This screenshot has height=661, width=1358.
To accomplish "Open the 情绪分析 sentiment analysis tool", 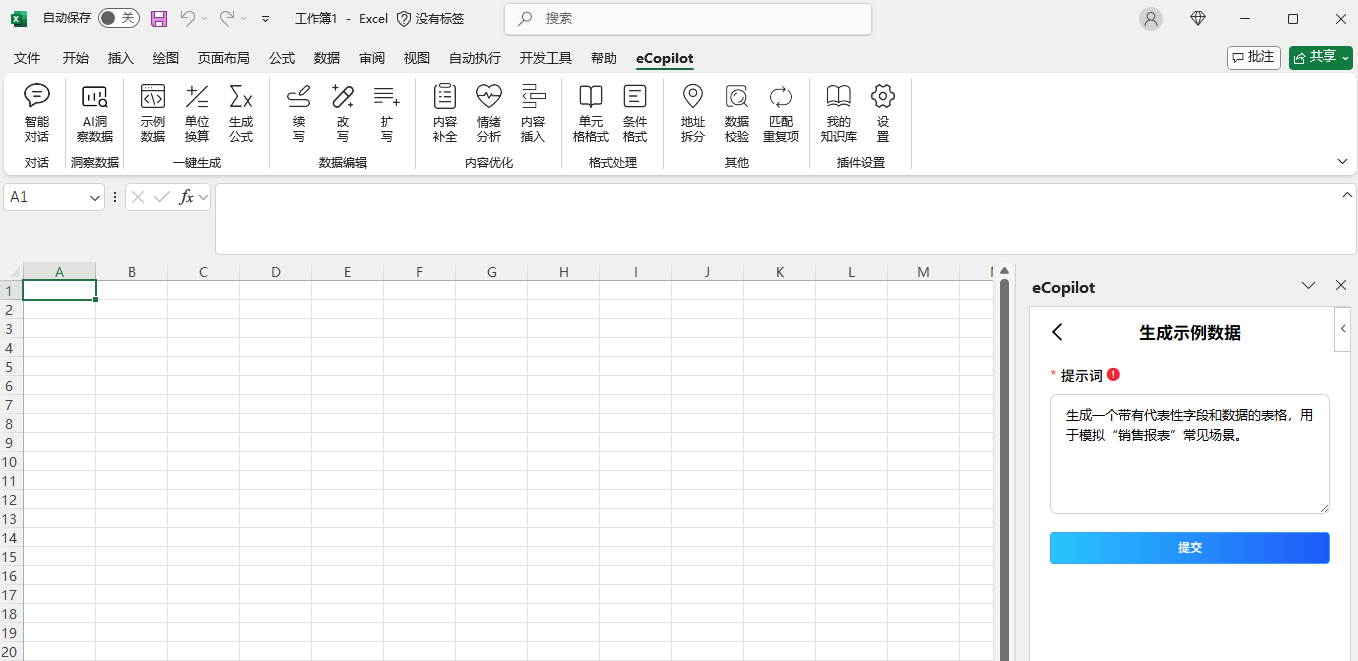I will [488, 113].
